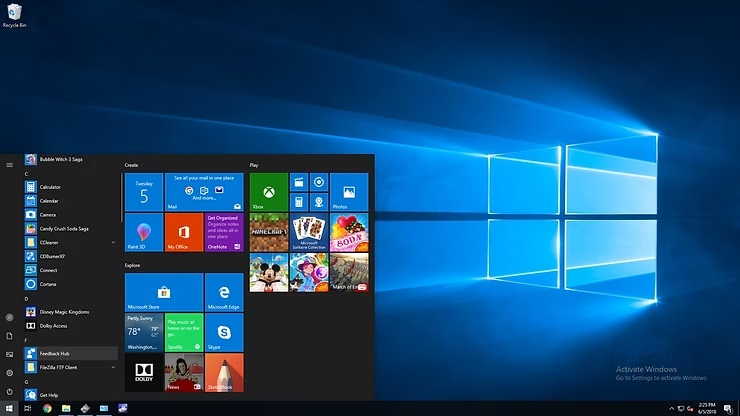
Task: Open the volume icon in system tray
Action: coord(690,408)
